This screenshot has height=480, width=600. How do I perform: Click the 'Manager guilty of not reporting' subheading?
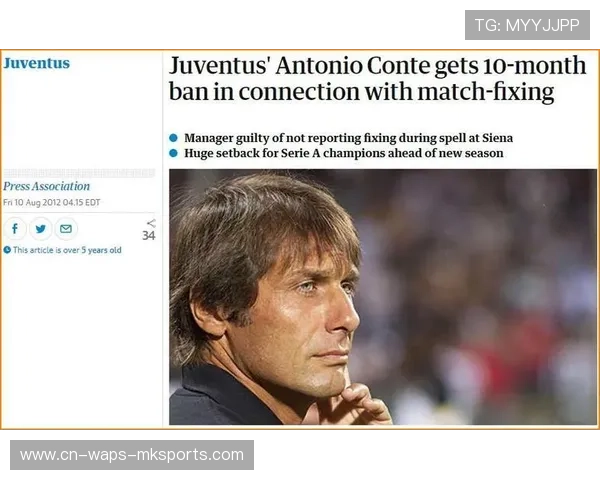click(348, 138)
